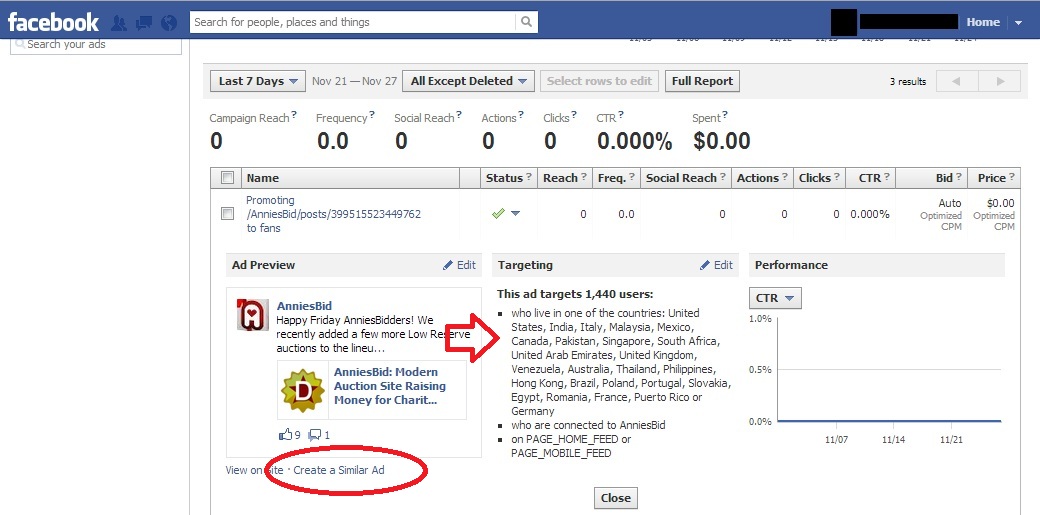This screenshot has height=515, width=1040.
Task: Click the AnniesBid page profile picture
Action: point(252,314)
